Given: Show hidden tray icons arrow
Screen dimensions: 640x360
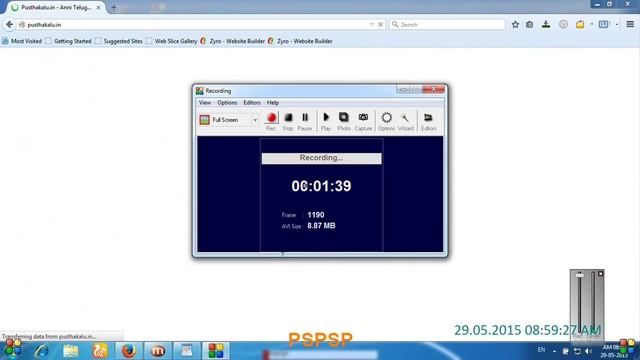Looking at the screenshot, I should click(554, 351).
